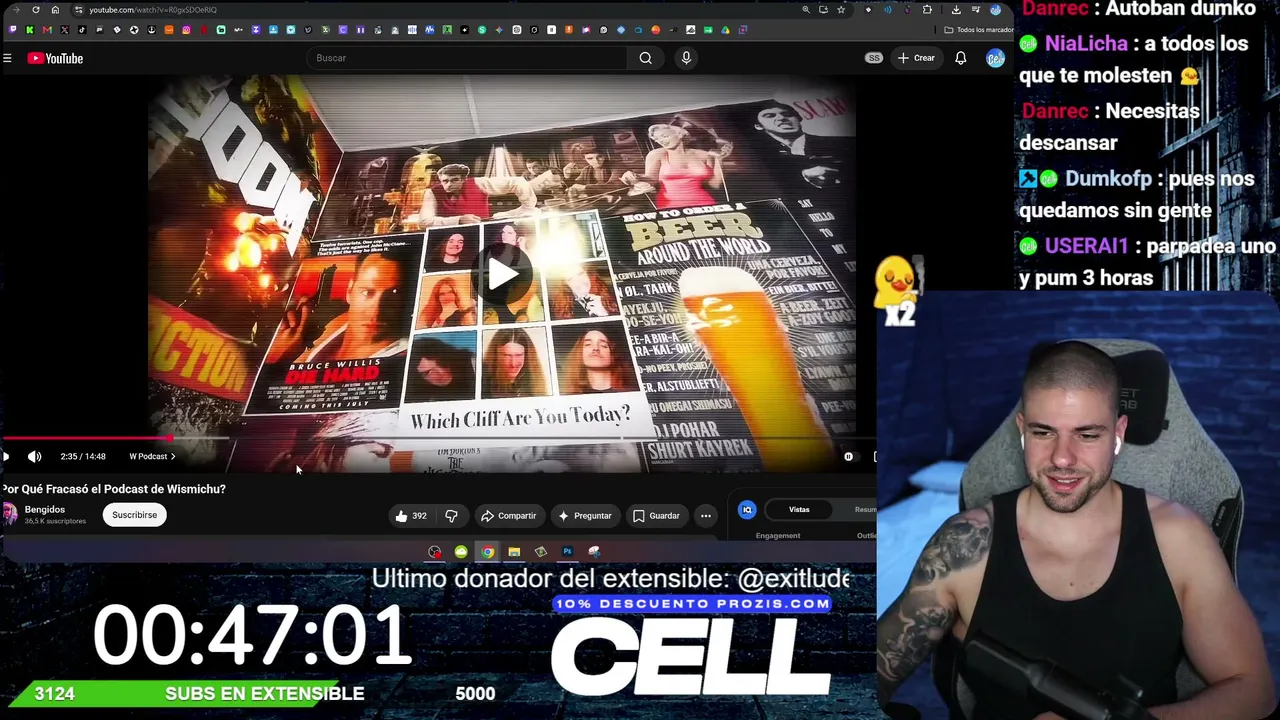Click the browser reload button
The image size is (1280, 720).
[36, 10]
